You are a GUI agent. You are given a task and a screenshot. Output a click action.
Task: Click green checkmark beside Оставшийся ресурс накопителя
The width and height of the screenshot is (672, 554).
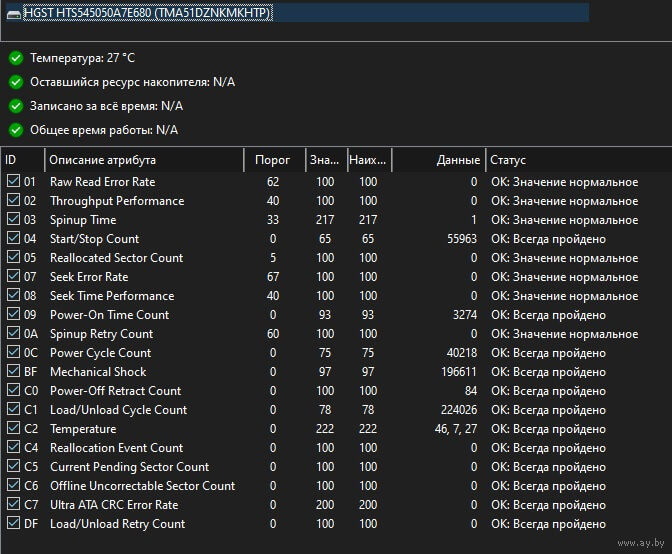click(x=16, y=82)
